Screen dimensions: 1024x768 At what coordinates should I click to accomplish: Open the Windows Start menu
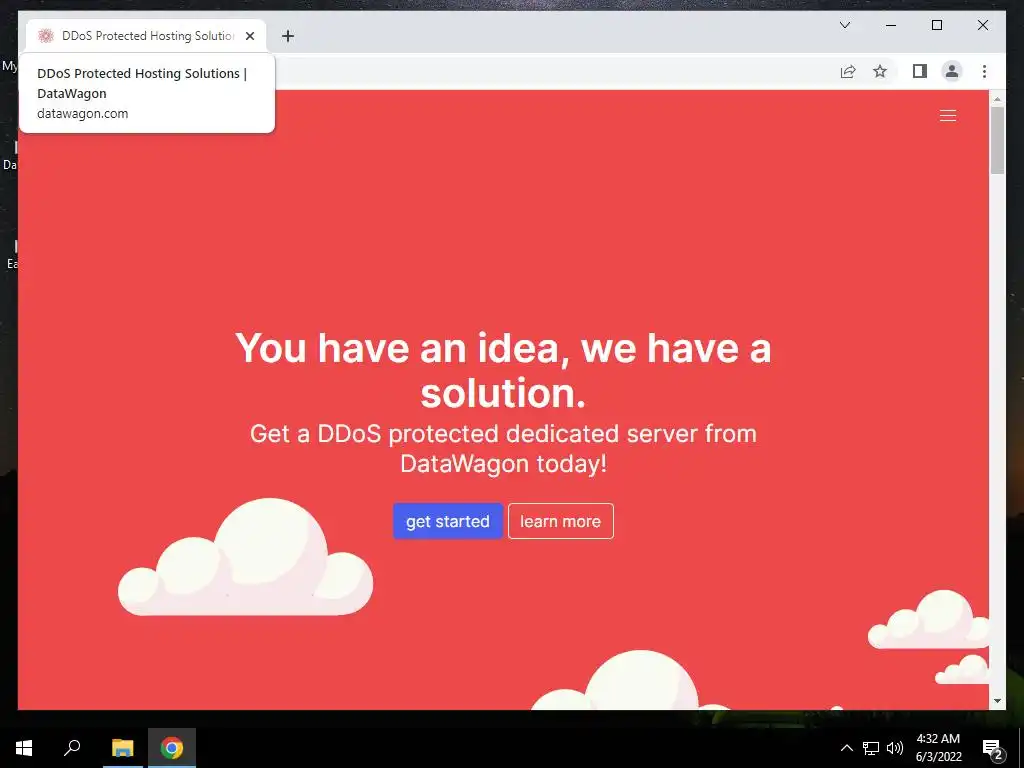24,748
